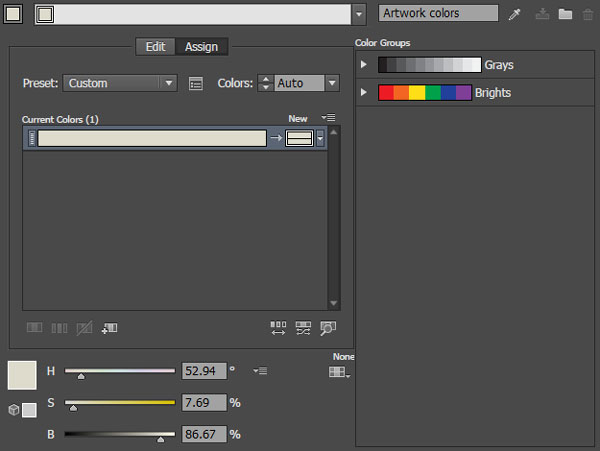Click the Save changes to color group icon
The image size is (600, 451).
coord(542,14)
